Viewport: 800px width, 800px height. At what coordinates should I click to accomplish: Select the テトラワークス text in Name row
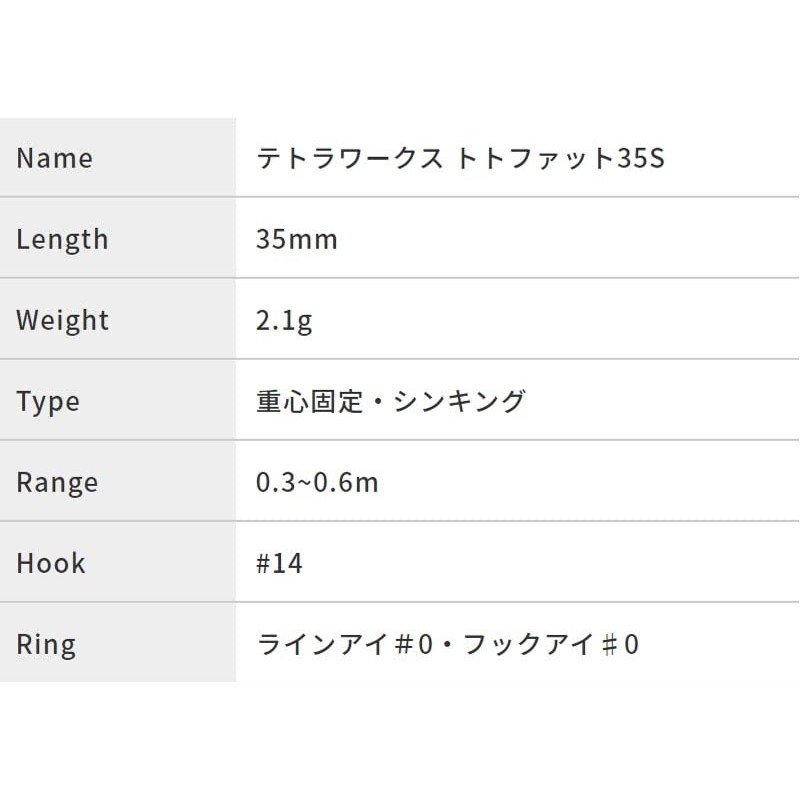(350, 158)
